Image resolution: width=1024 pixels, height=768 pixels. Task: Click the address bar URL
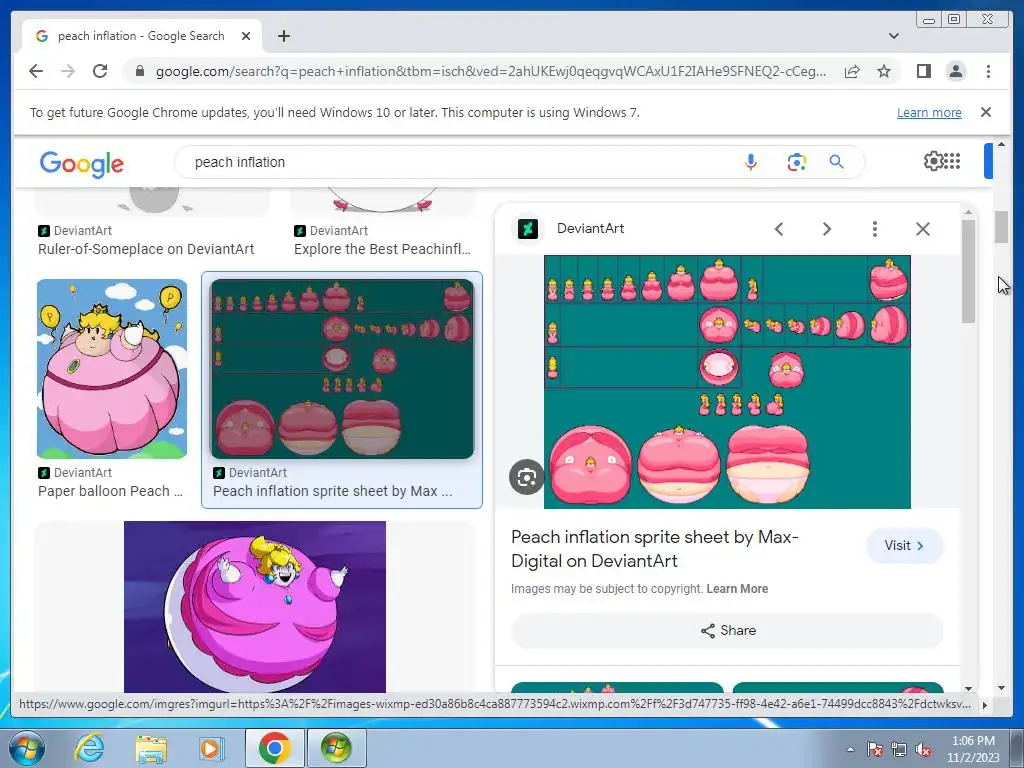pos(490,71)
